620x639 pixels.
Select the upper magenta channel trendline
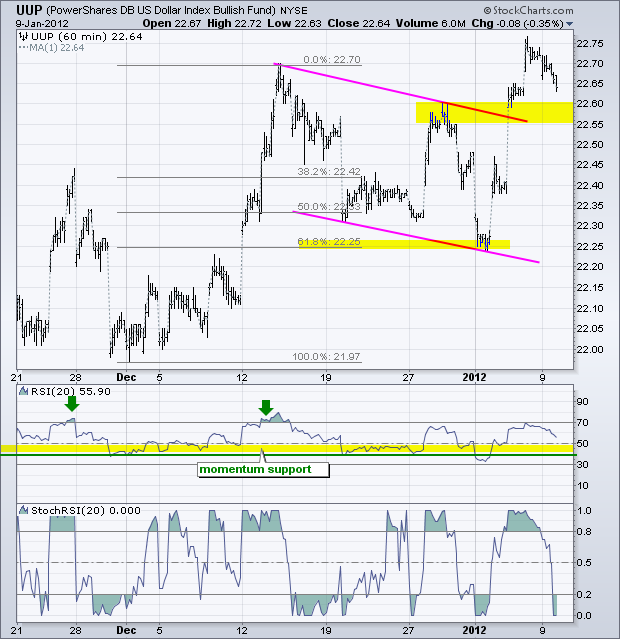400,93
